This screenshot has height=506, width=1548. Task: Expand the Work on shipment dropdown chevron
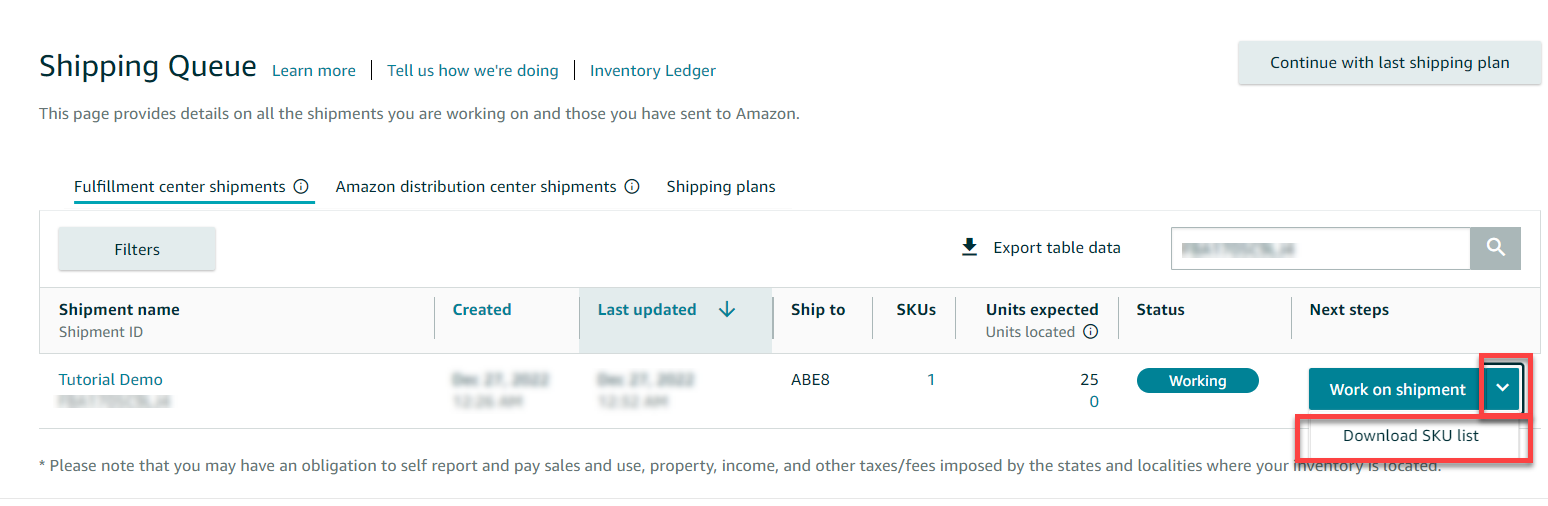(1503, 389)
